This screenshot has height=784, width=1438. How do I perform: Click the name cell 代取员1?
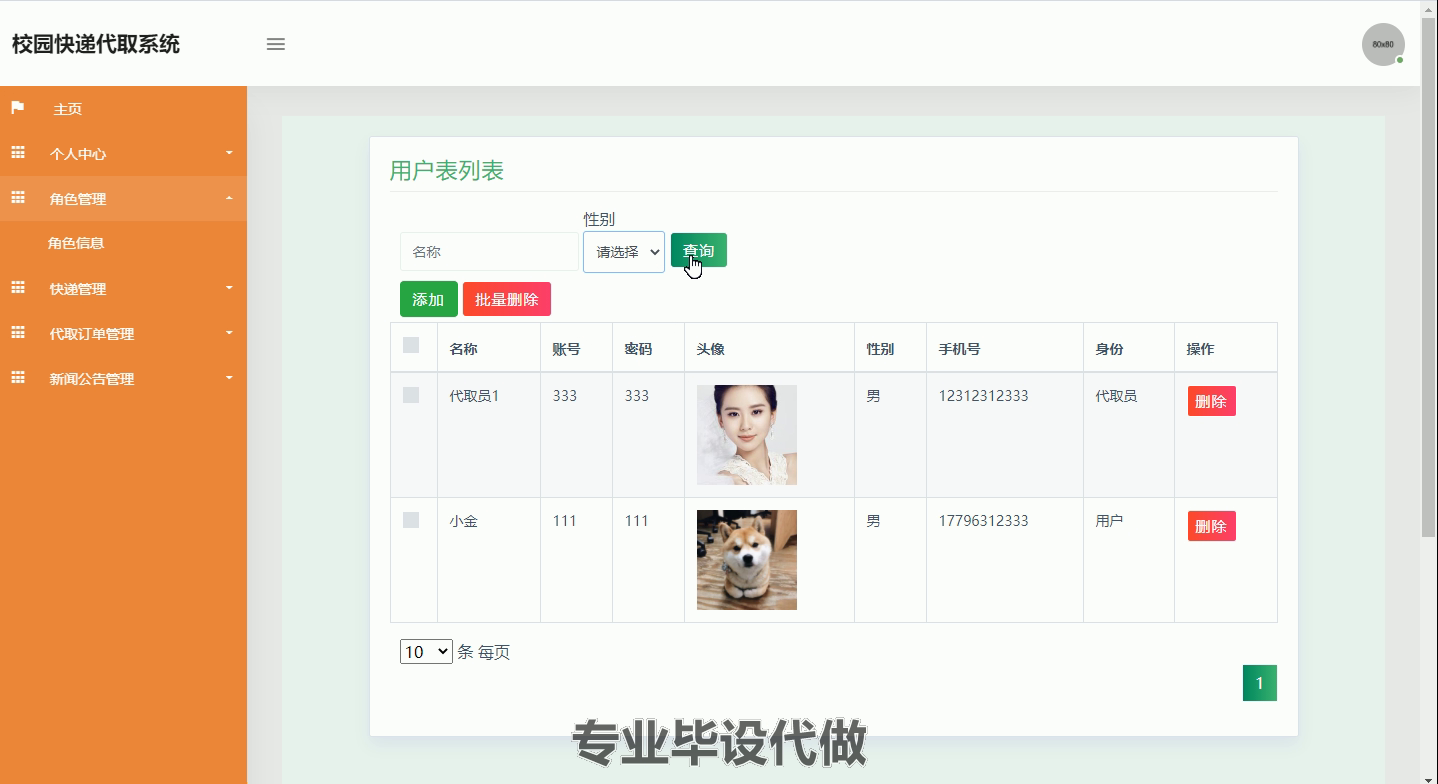click(x=474, y=396)
